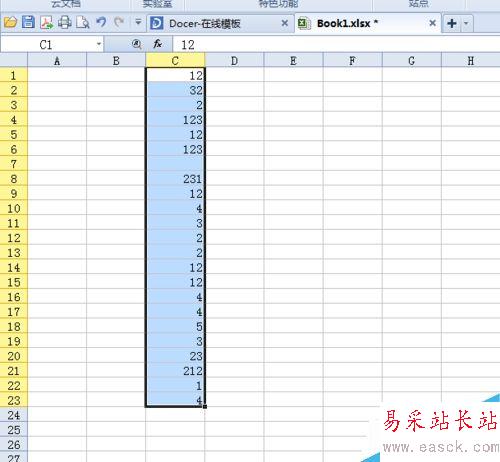This screenshot has height=462, width=500.
Task: Select row 12 header
Action: 14,238
